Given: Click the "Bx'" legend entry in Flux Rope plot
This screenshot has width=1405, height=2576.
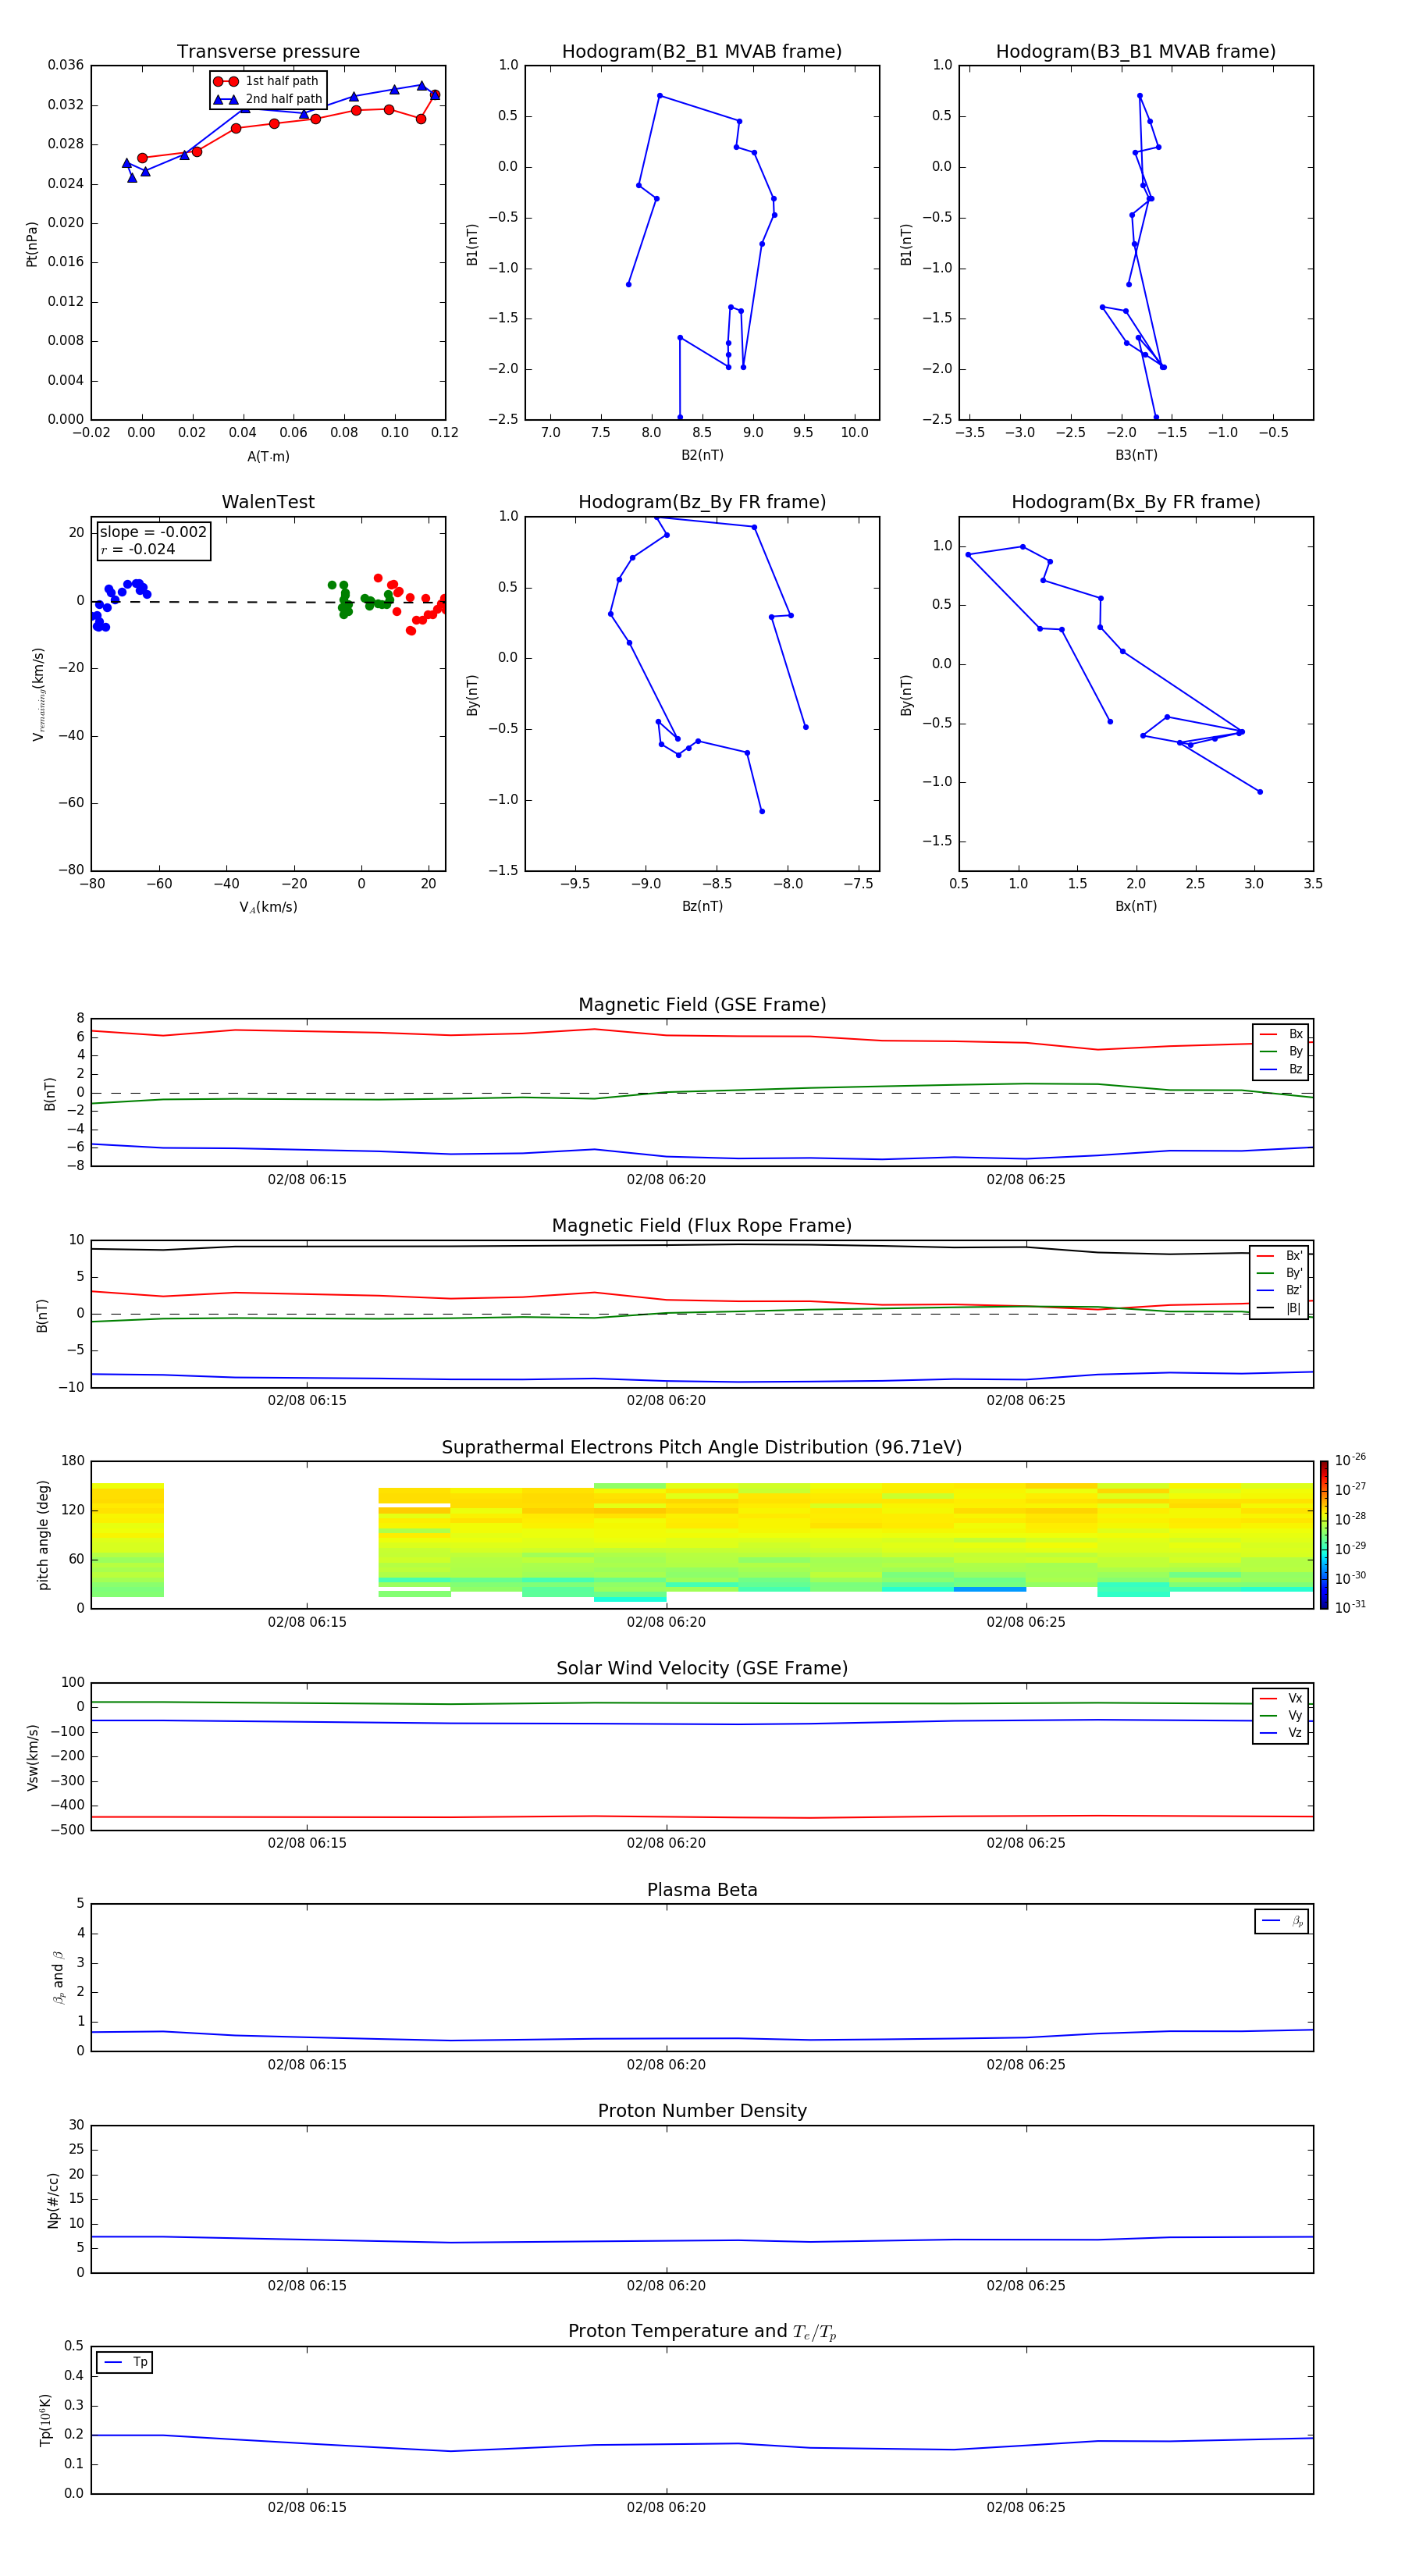Looking at the screenshot, I should coord(1279,1256).
